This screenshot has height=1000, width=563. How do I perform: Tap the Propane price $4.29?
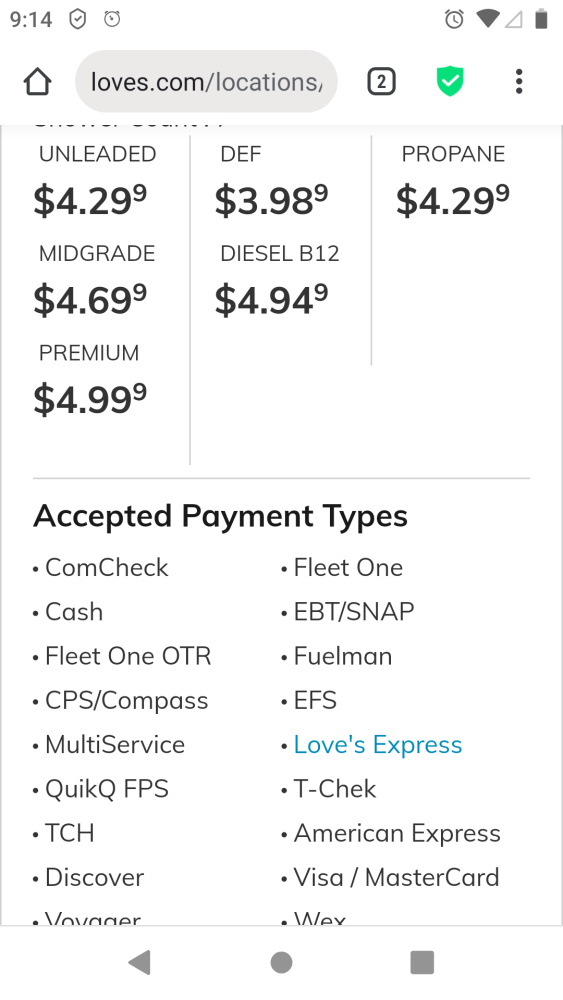453,200
